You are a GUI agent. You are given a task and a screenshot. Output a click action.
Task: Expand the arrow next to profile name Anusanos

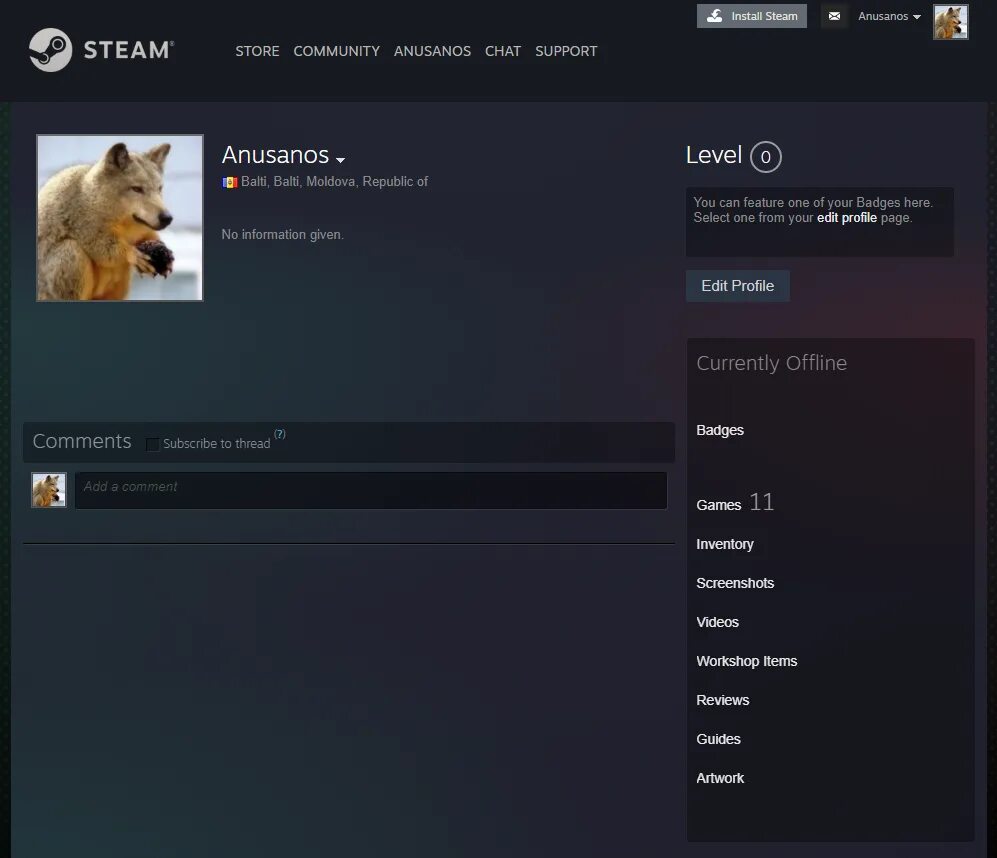coord(340,160)
